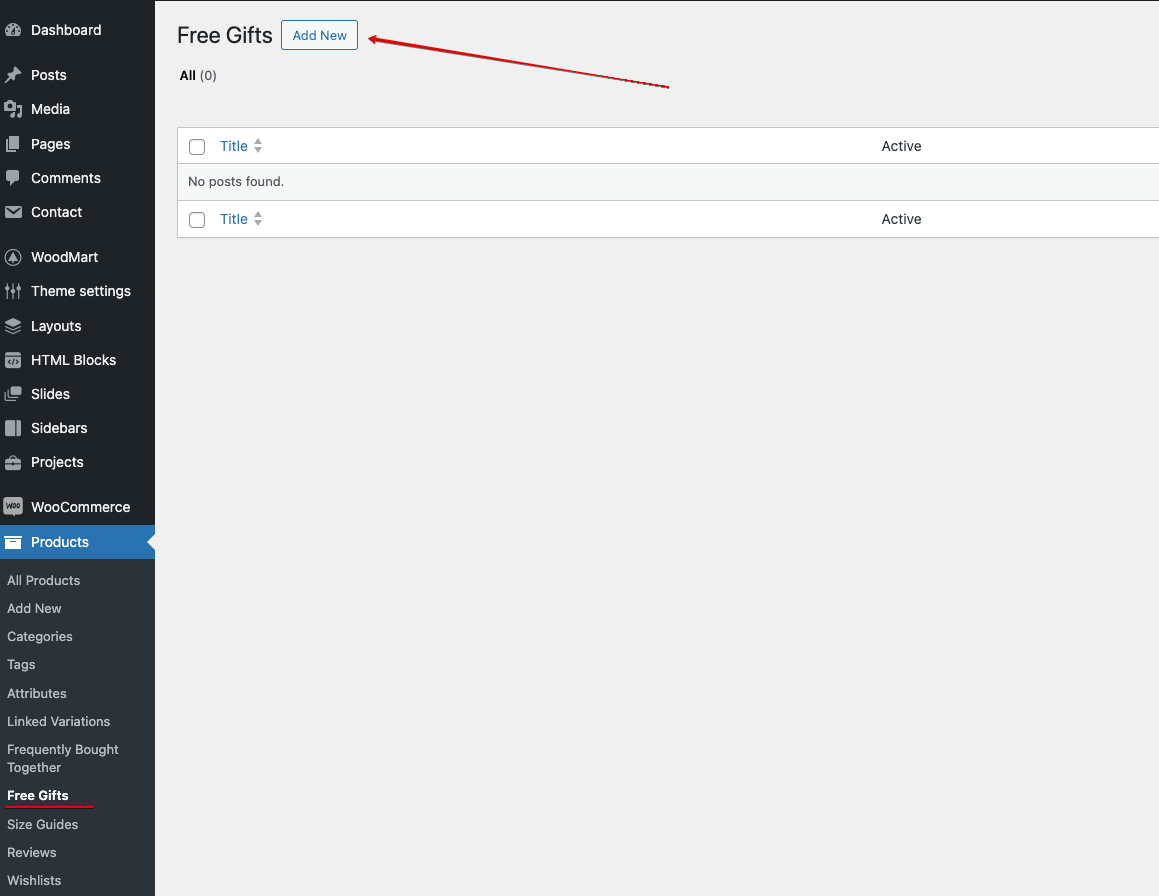Screen dimensions: 1159x896
Task: Open the Comments menu item
Action: pos(66,178)
